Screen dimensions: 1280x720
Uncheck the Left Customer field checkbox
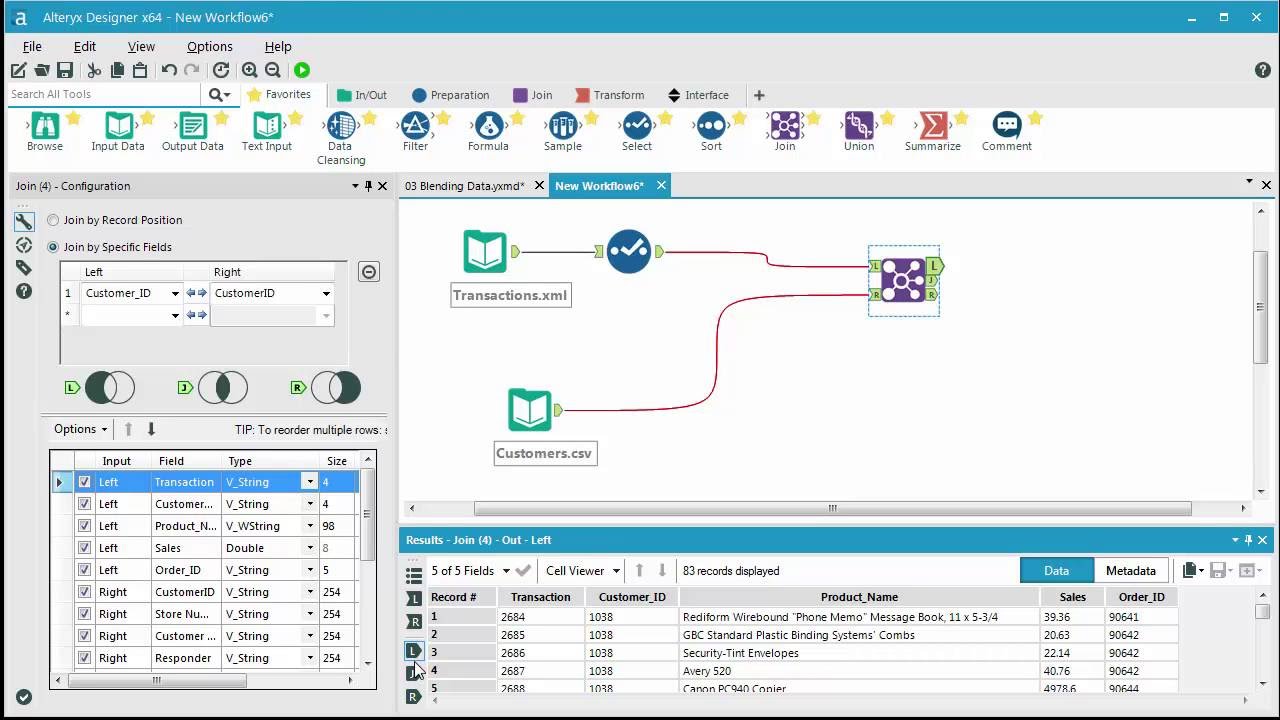84,504
